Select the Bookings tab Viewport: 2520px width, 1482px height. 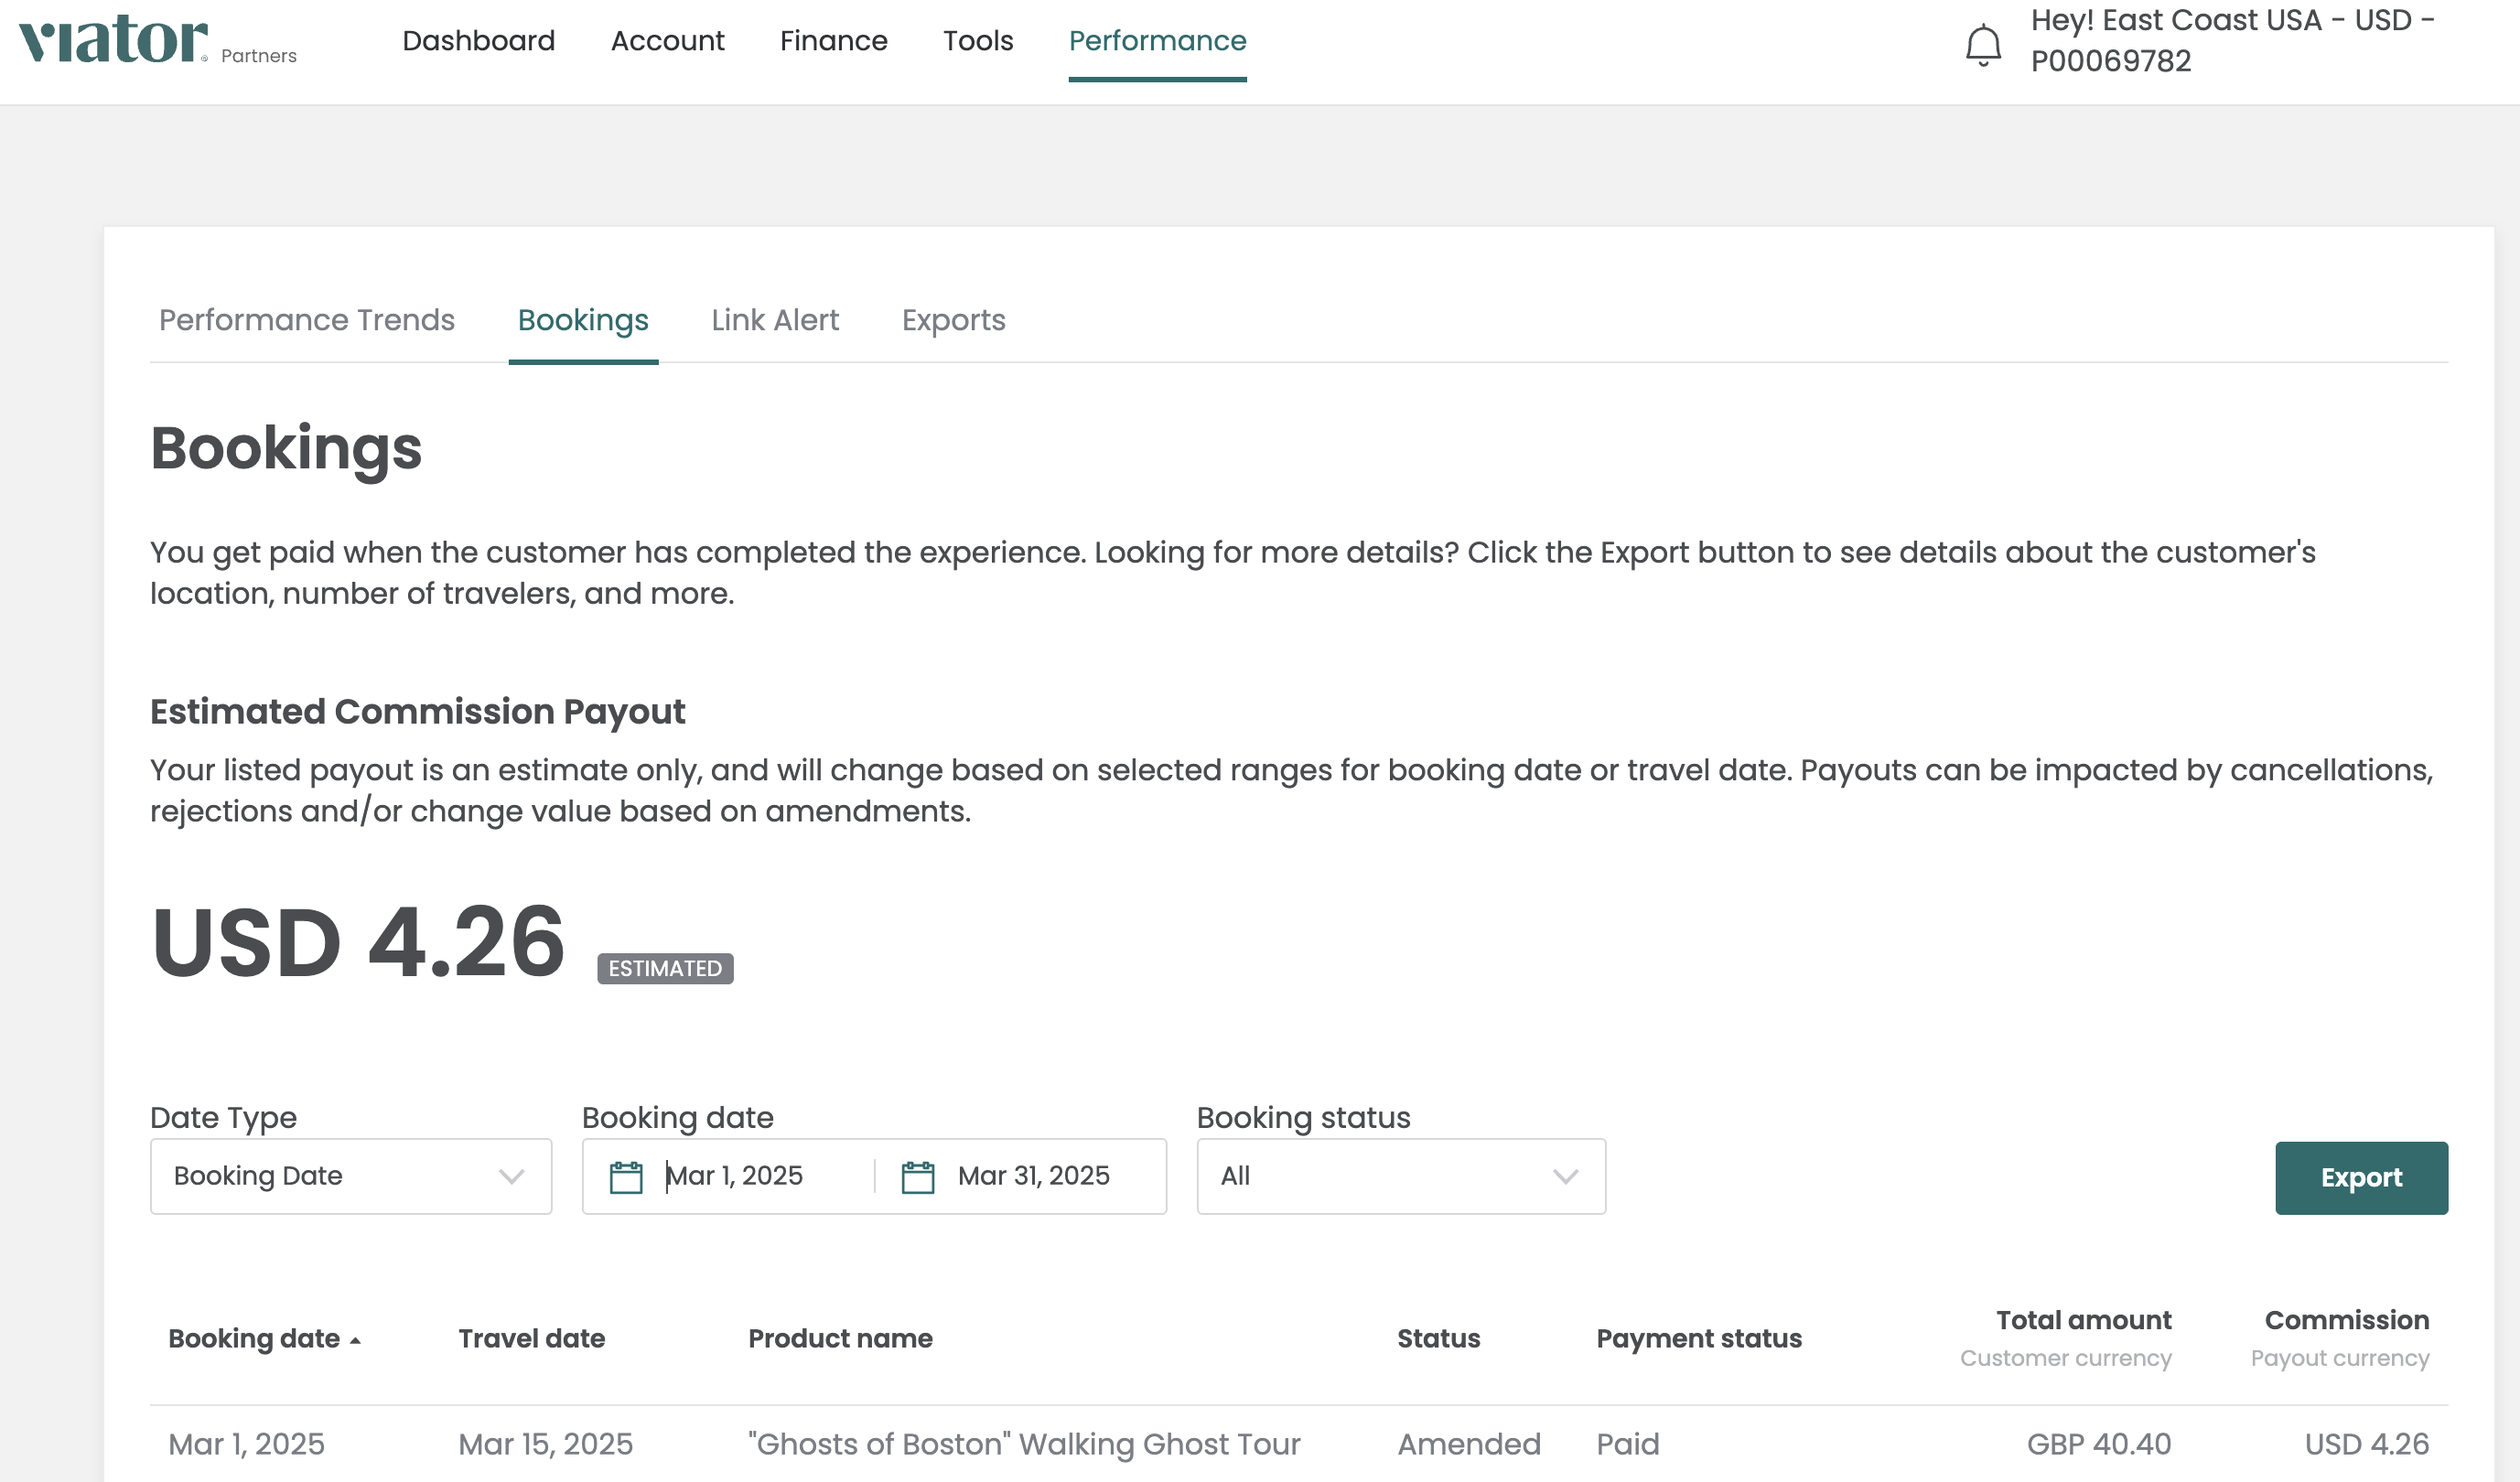[583, 320]
